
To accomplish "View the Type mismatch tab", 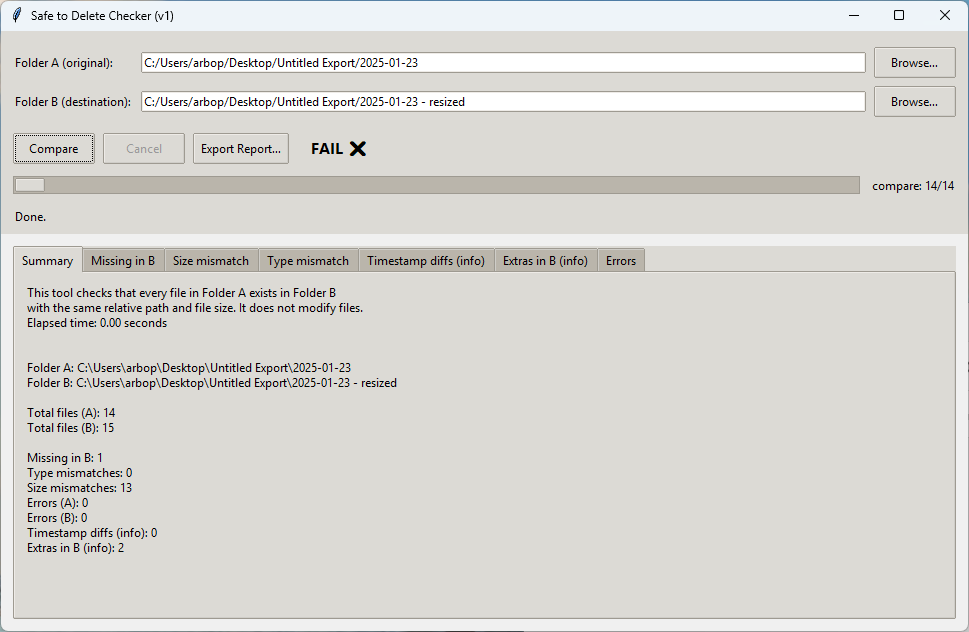I will [x=308, y=260].
